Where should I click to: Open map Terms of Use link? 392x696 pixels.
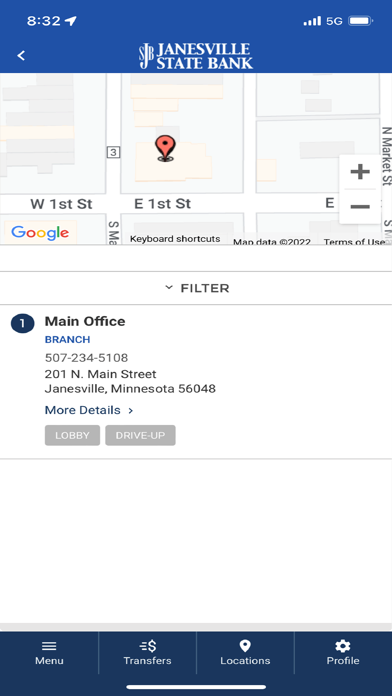[354, 242]
